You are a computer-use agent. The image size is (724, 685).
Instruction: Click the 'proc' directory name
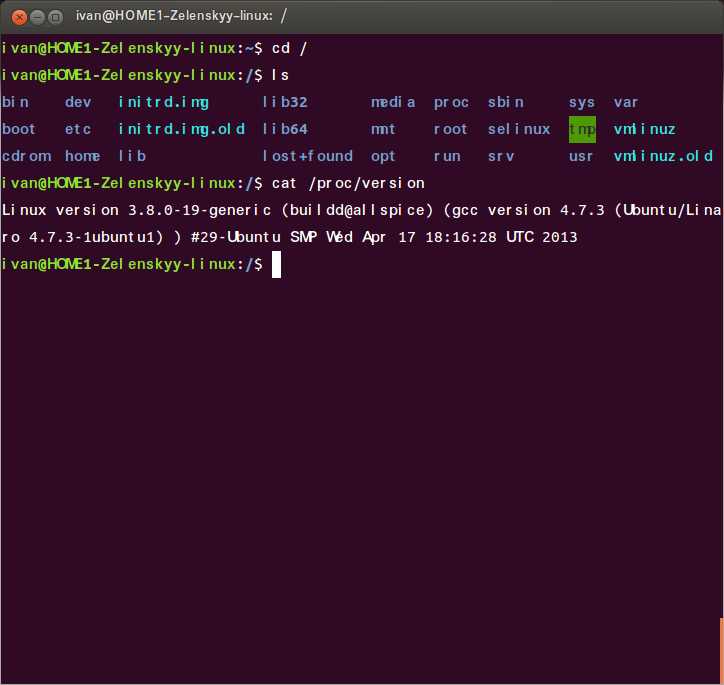click(x=451, y=103)
